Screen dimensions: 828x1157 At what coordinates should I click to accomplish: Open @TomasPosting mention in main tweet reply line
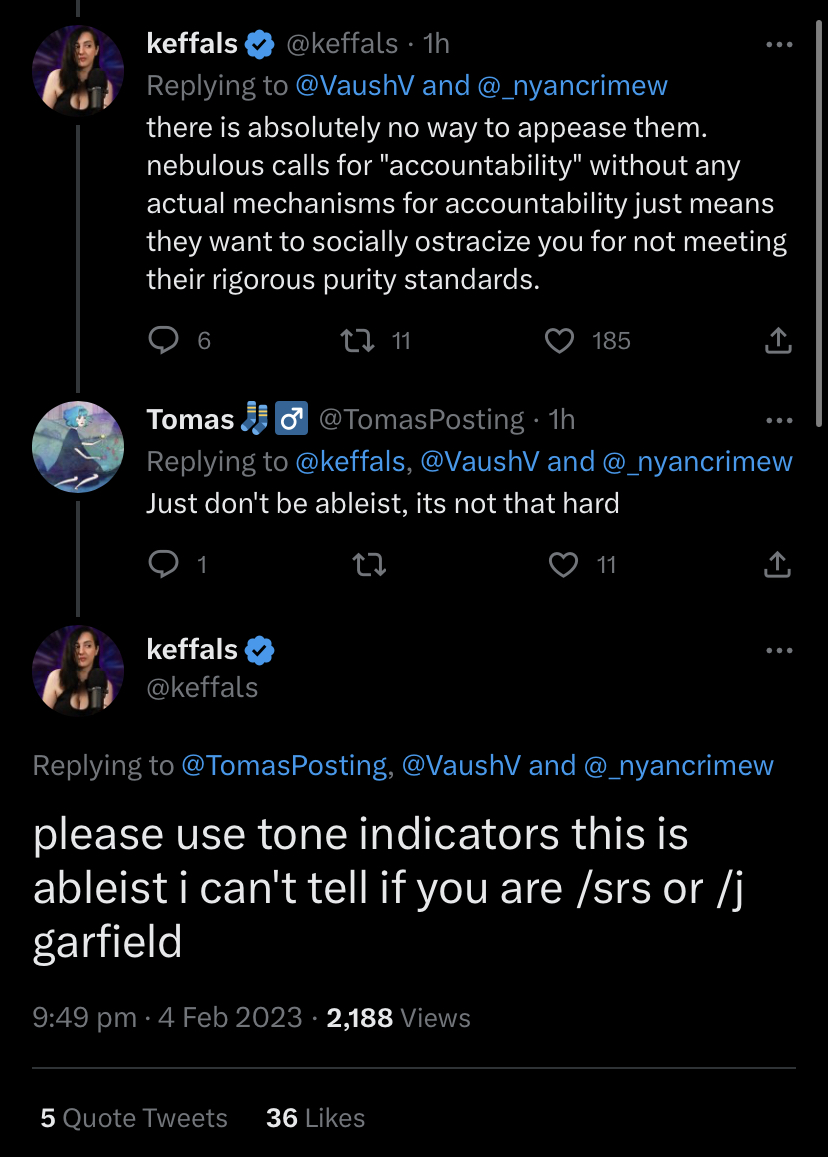(x=284, y=765)
